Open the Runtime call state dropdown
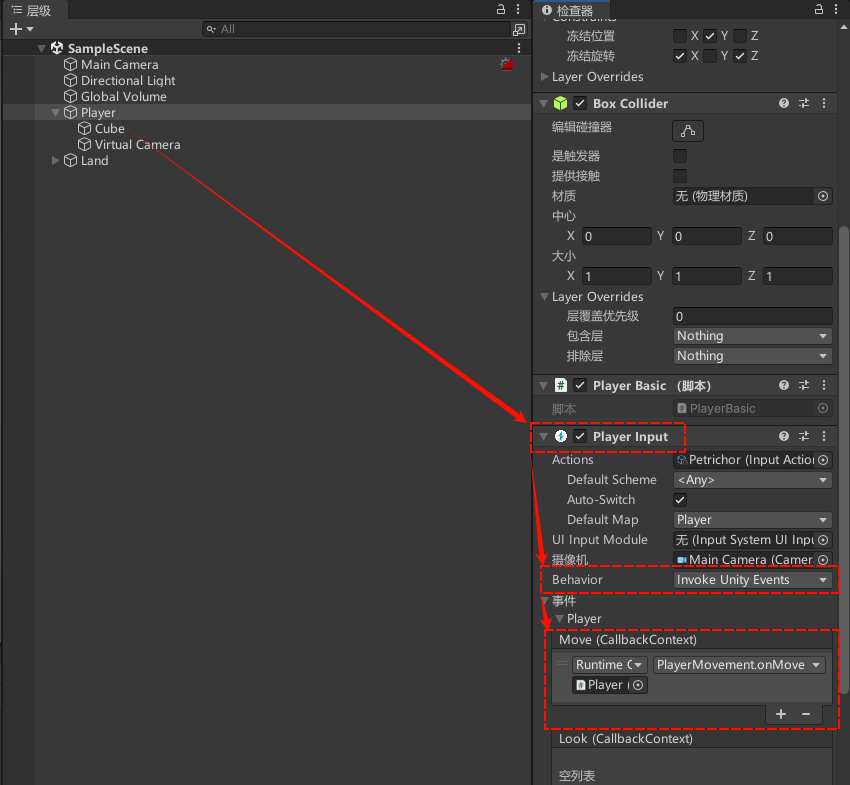850x785 pixels. (x=609, y=665)
